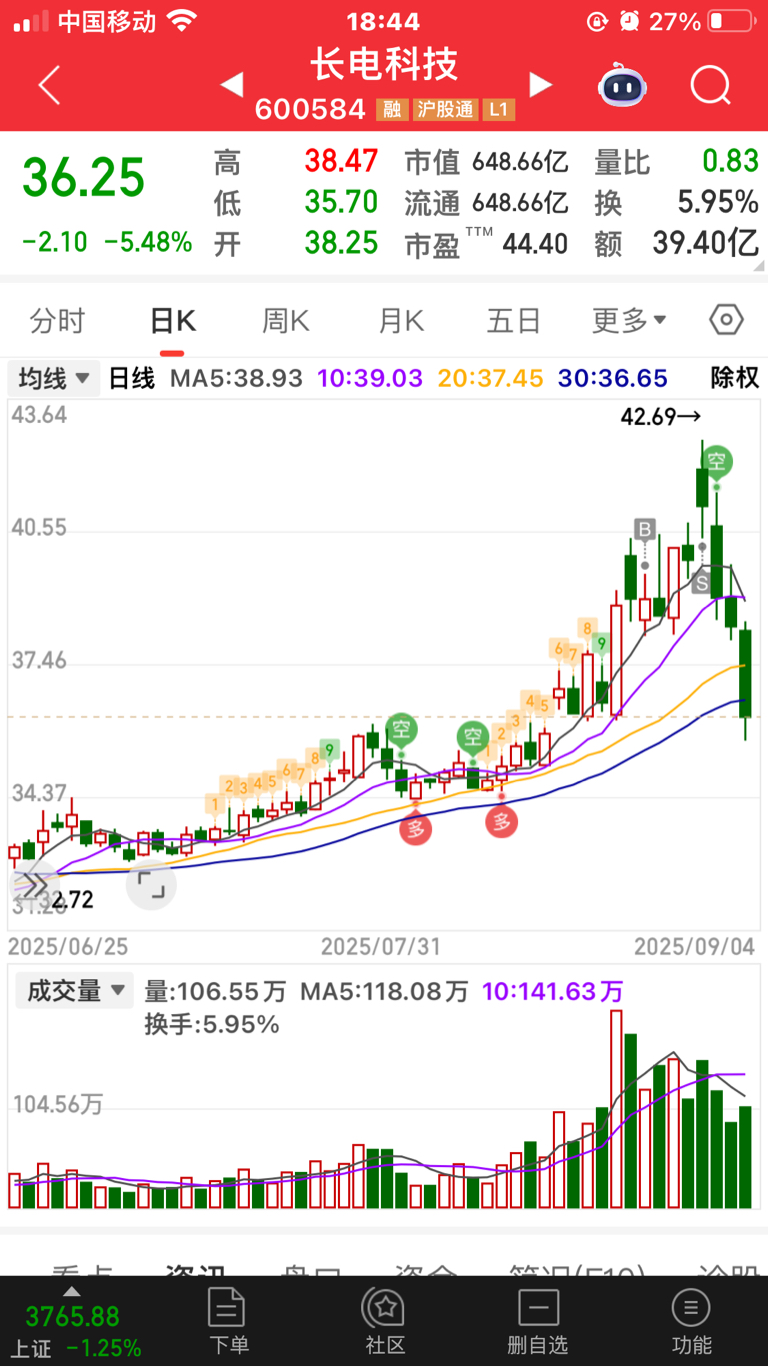Open chart settings hexagon icon
Viewport: 768px width, 1367px height.
[726, 320]
